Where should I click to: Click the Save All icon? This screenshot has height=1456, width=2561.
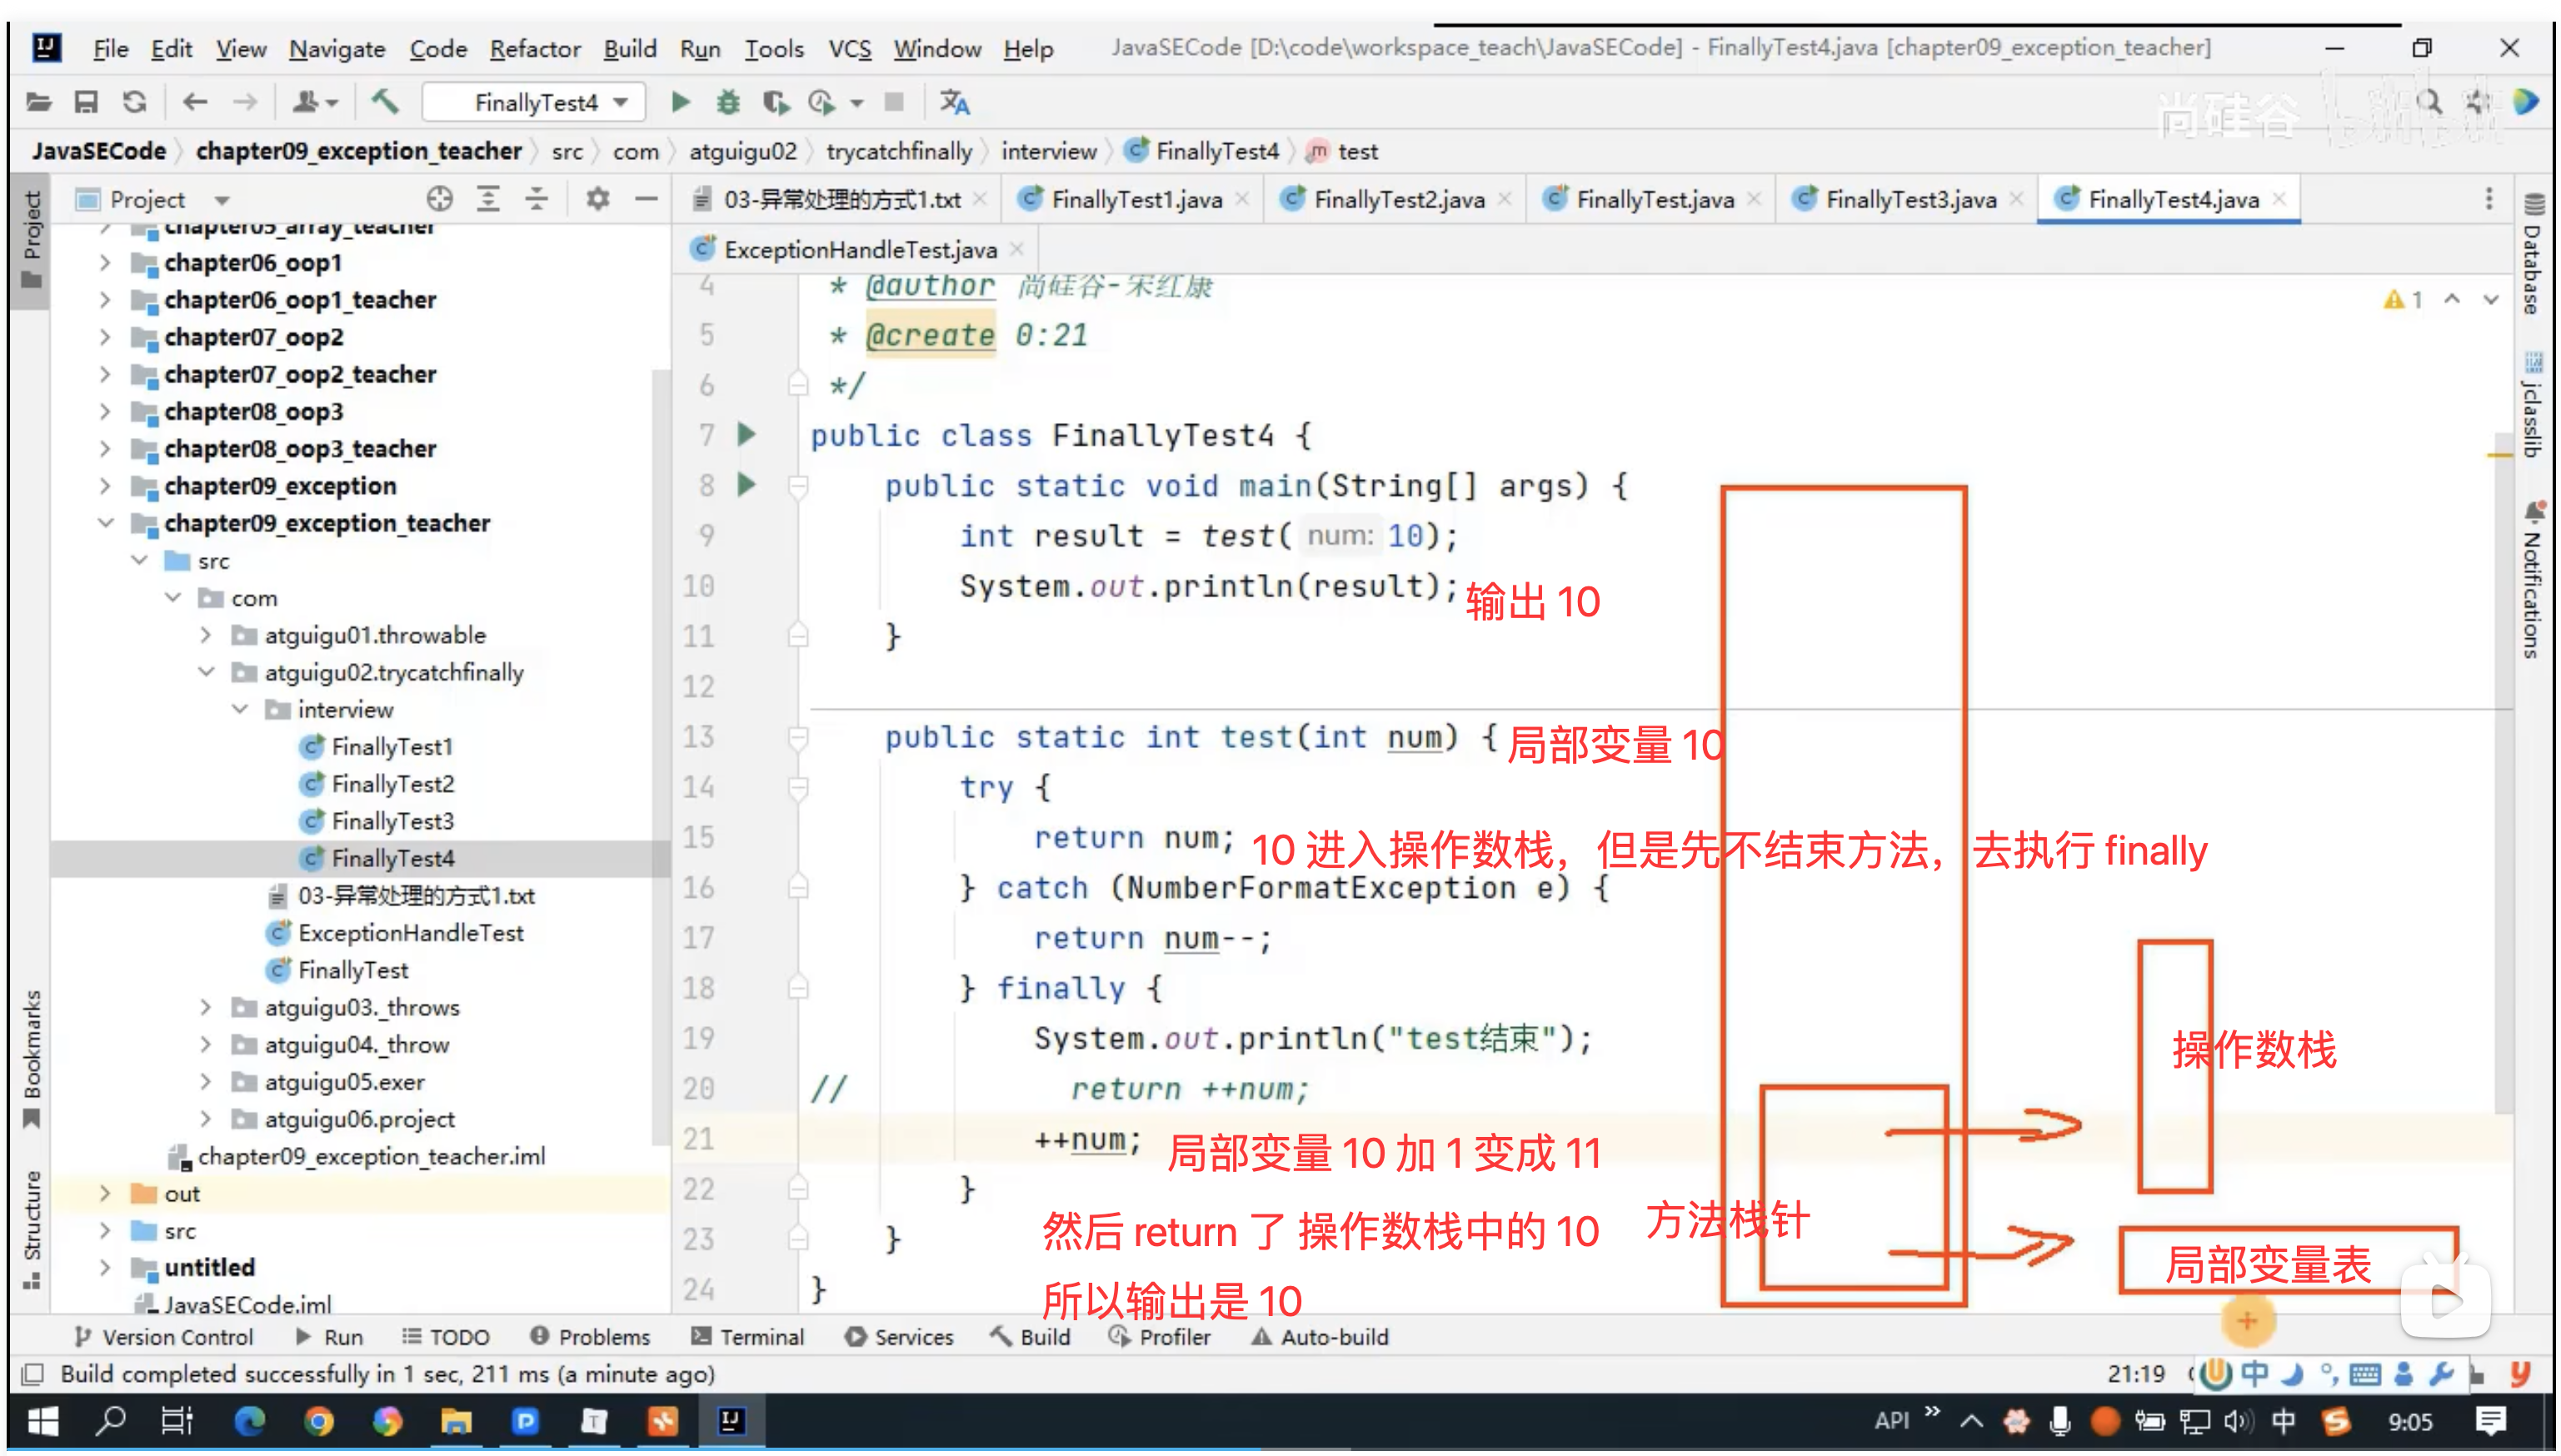pos(86,102)
